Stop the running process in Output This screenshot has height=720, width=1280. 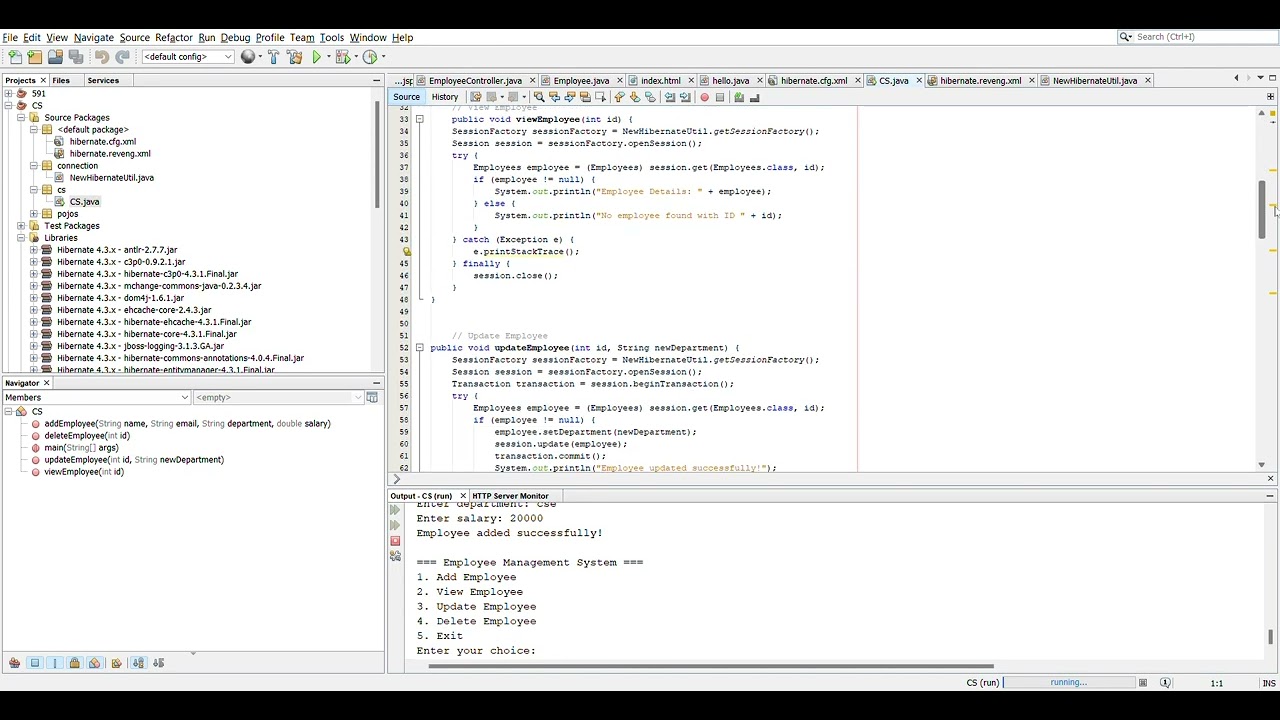[x=395, y=541]
